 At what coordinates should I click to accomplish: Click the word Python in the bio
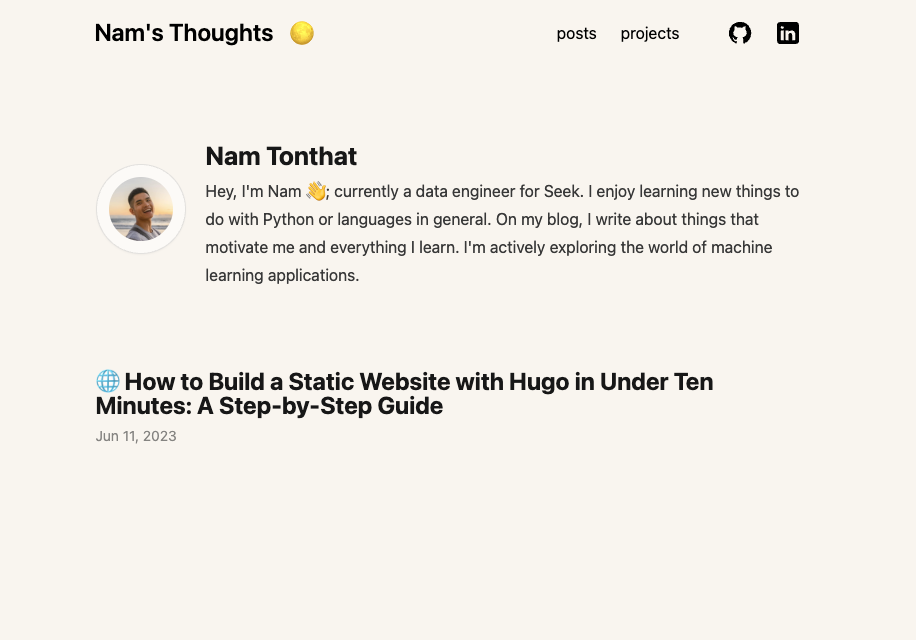coord(288,220)
